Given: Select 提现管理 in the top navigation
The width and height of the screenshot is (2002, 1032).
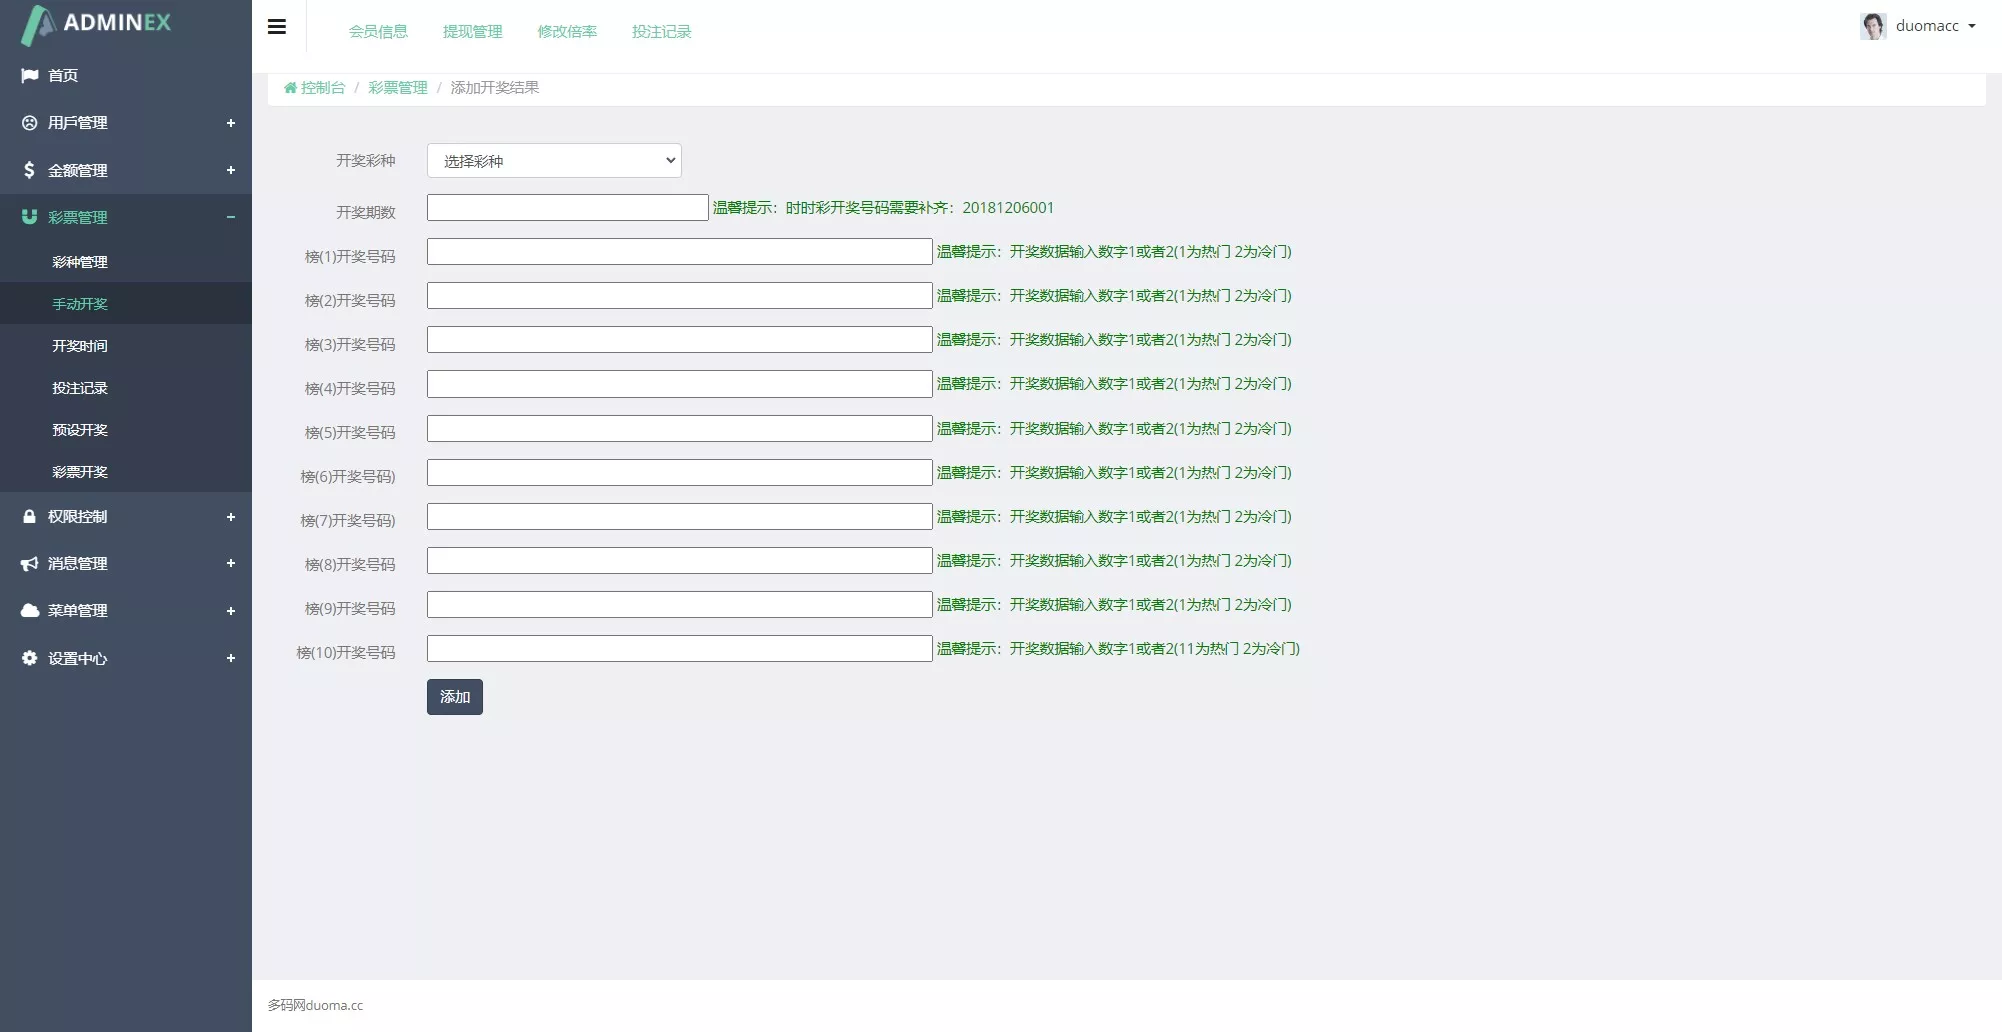Looking at the screenshot, I should tap(472, 32).
